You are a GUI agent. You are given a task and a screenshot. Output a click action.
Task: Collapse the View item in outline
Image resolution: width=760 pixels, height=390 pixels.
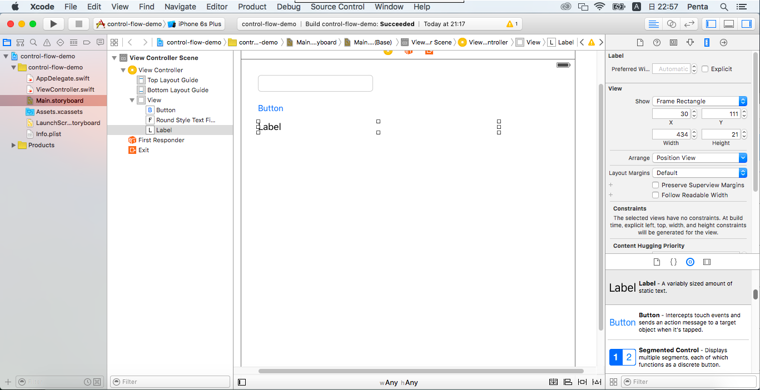[x=132, y=100]
